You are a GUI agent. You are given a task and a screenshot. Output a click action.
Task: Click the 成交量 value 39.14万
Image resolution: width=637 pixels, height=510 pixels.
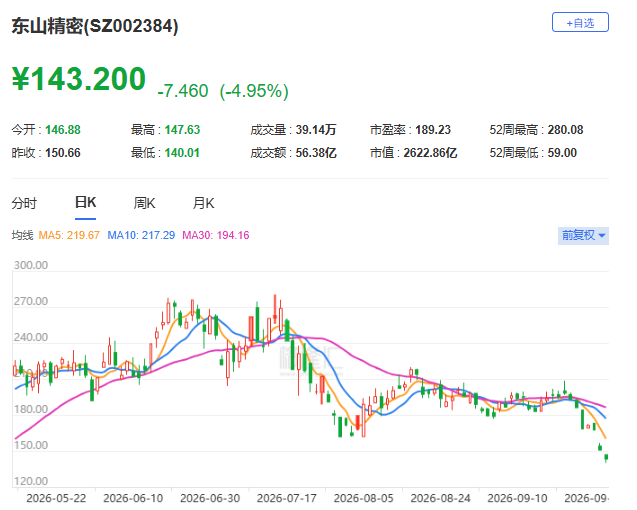[x=316, y=130]
